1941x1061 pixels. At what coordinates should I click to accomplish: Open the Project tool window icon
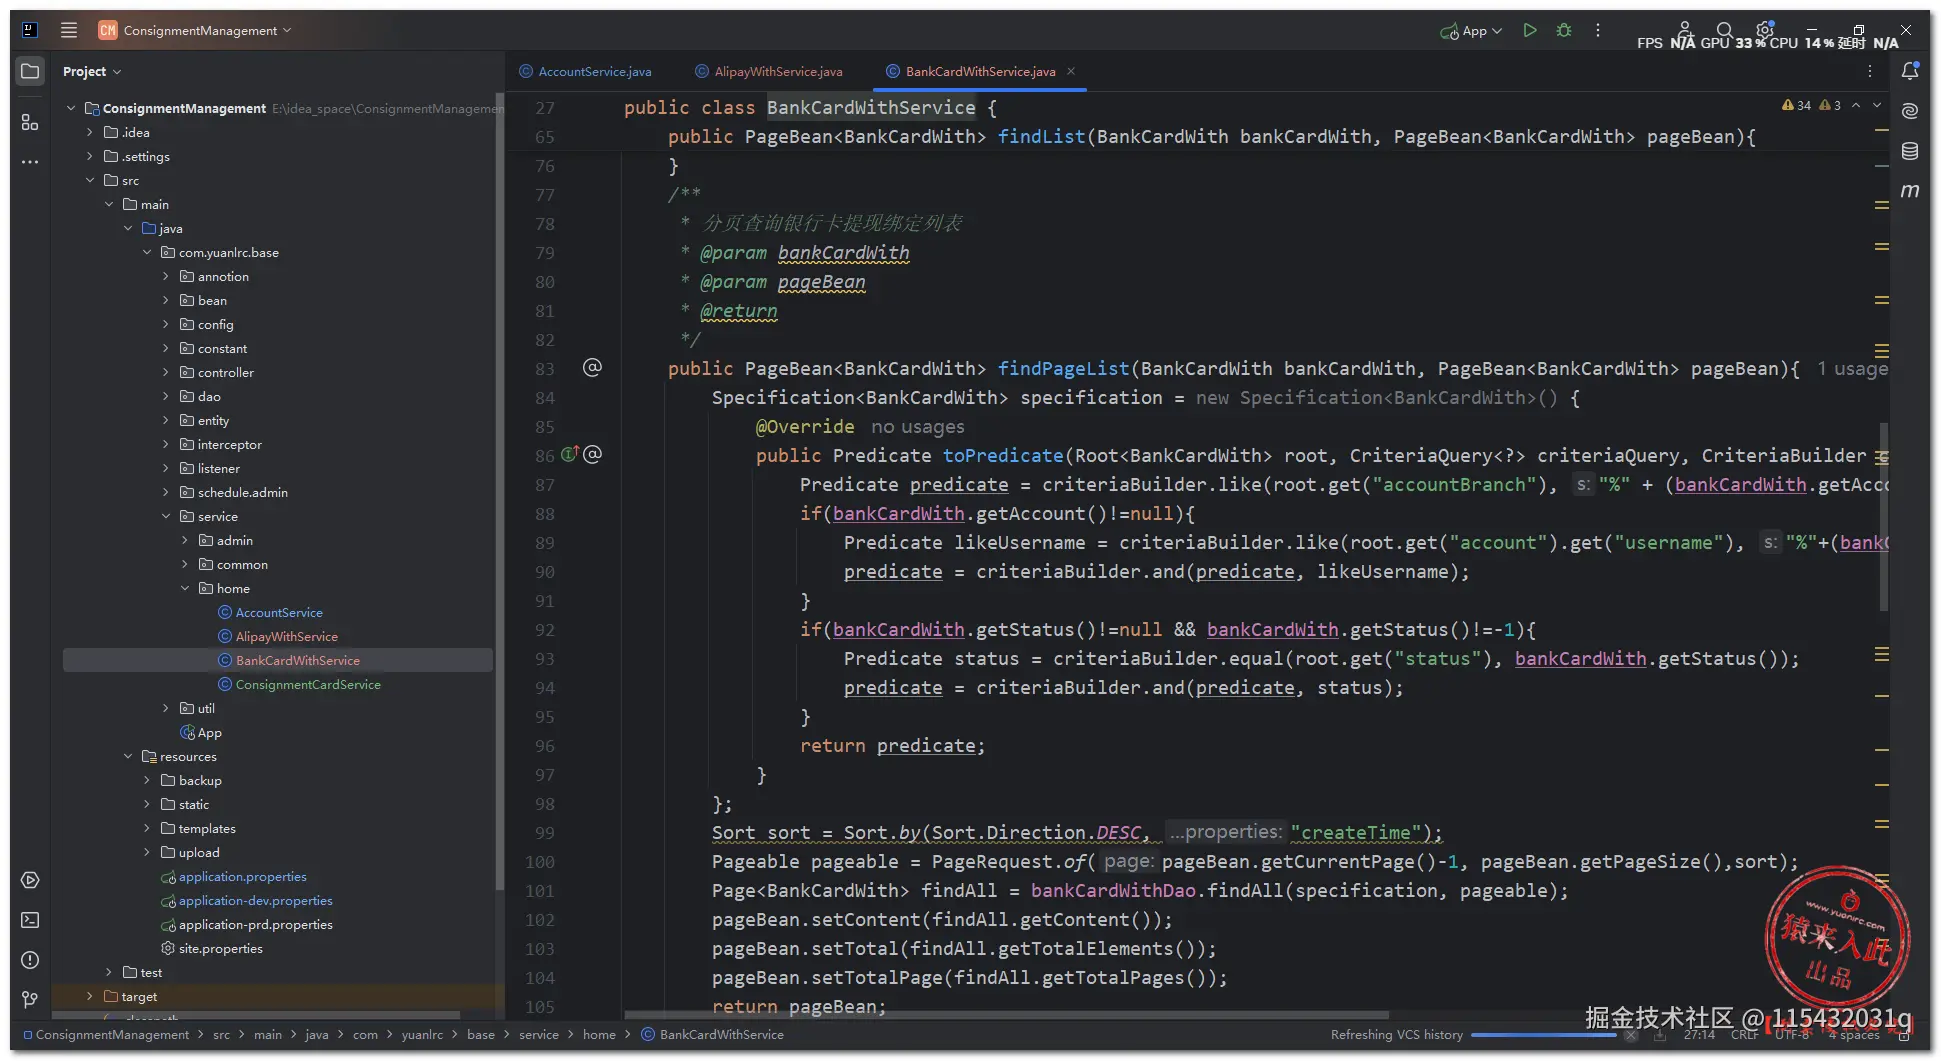point(30,72)
